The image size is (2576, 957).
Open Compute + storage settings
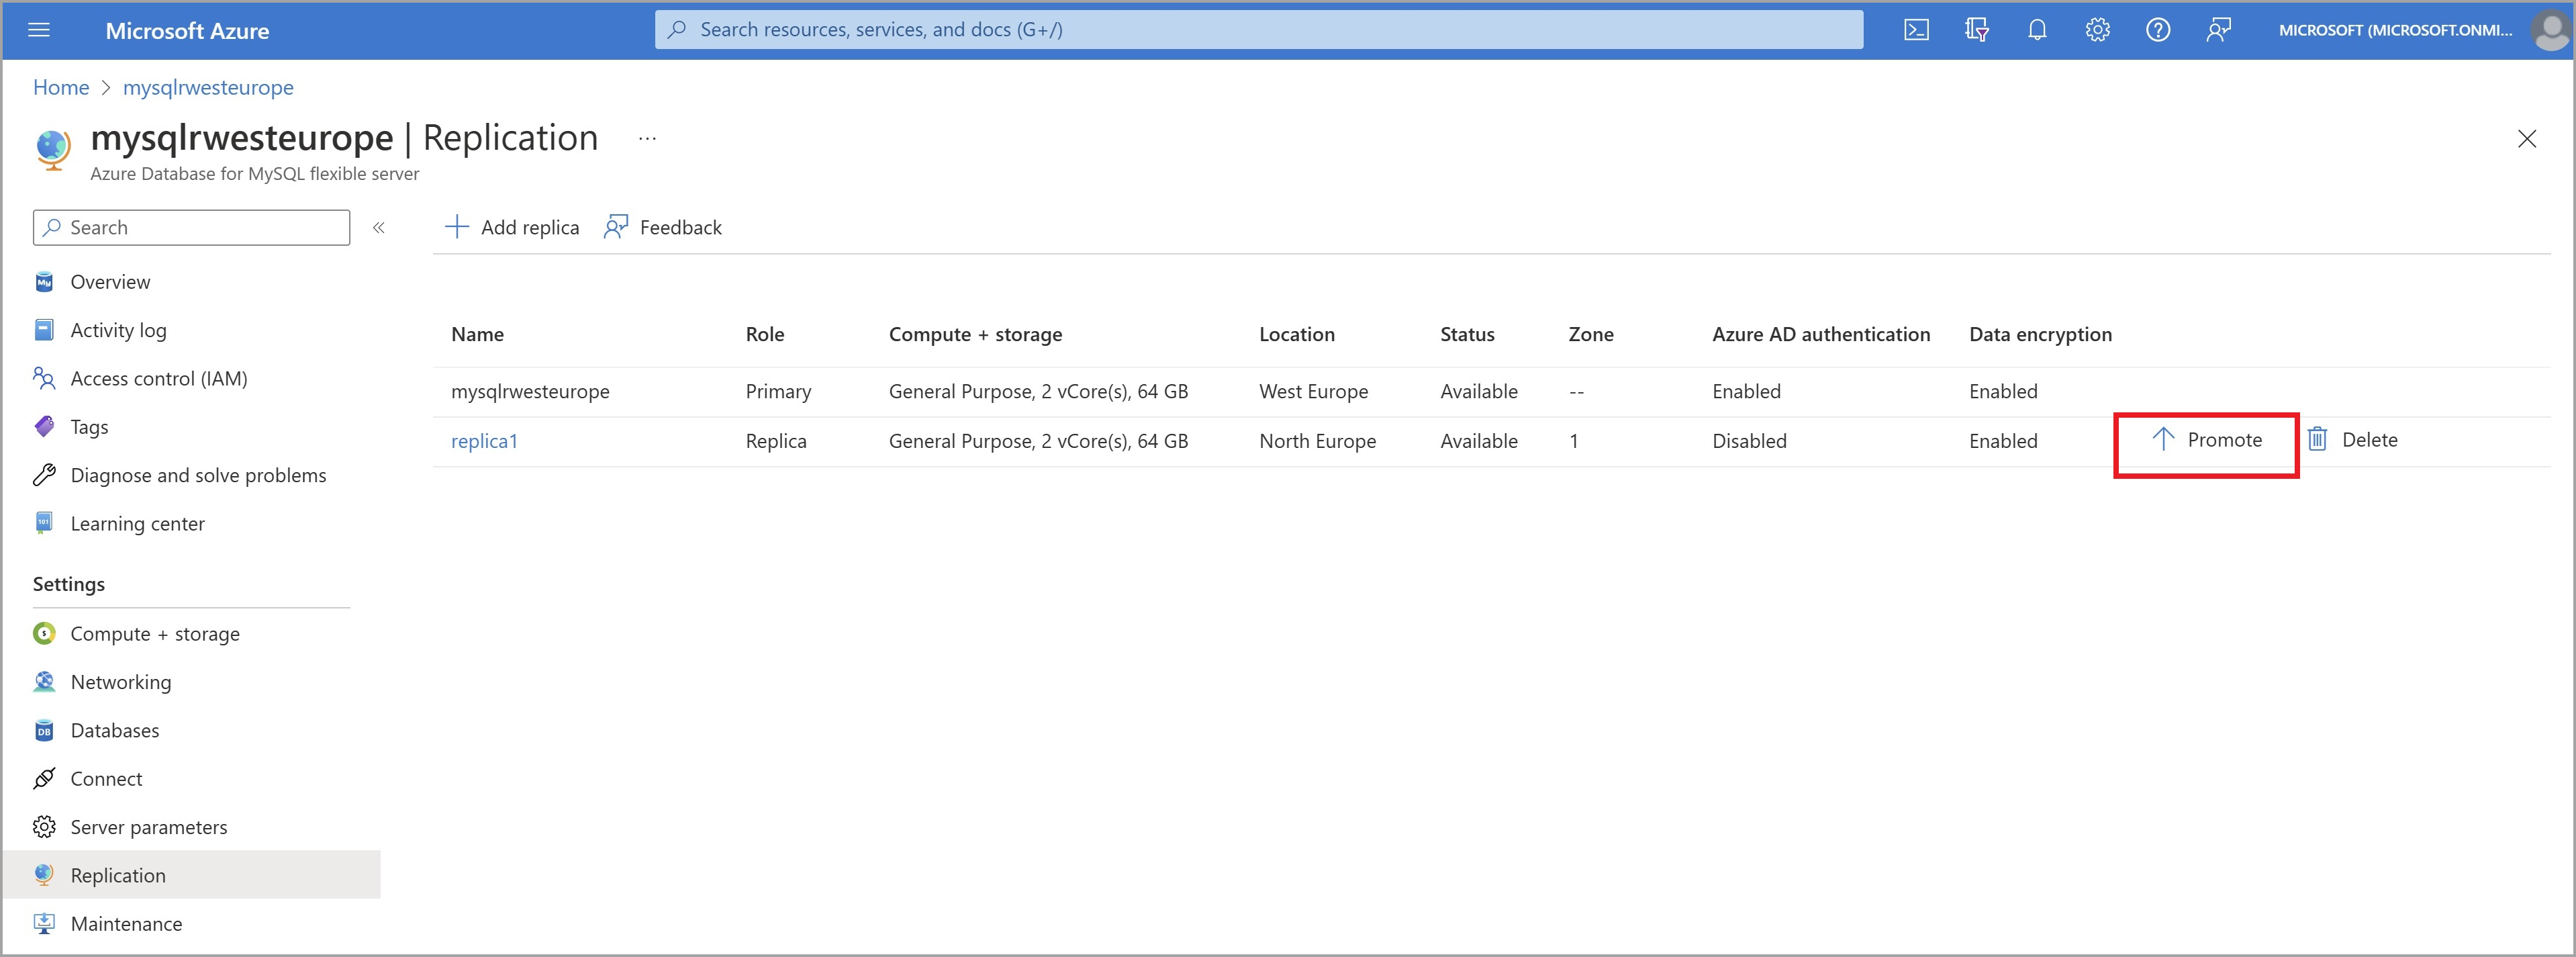[155, 634]
